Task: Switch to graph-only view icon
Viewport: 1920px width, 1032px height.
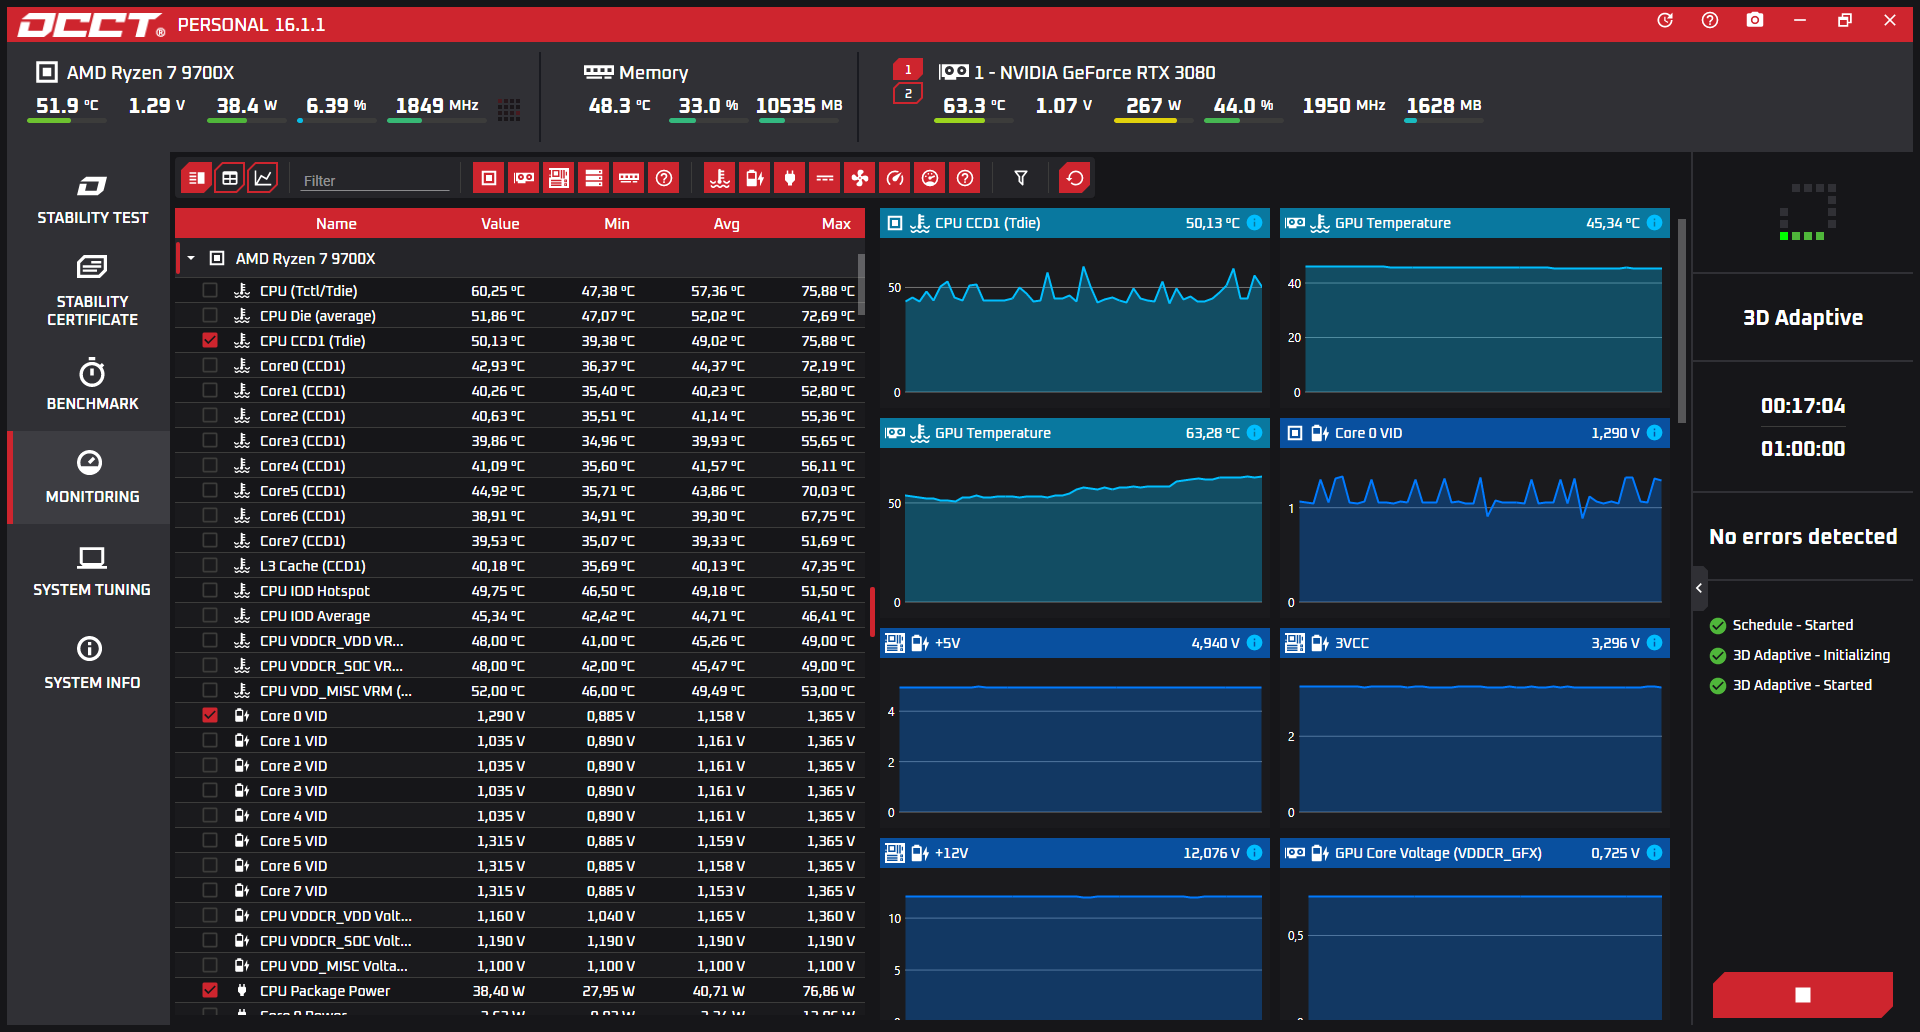Action: point(263,179)
